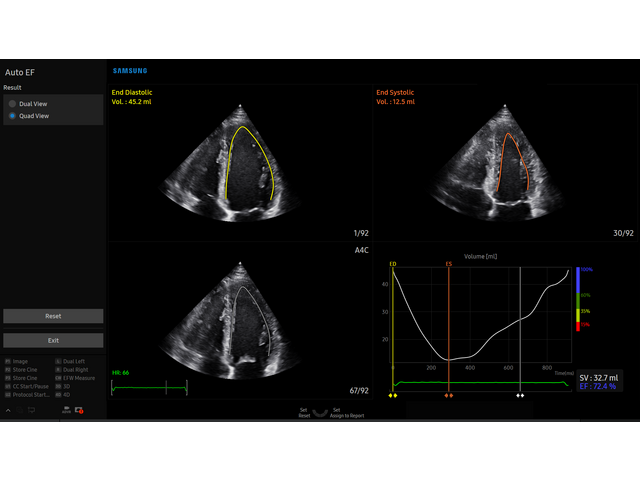Viewport: 640px width, 480px height.
Task: Select the A4C ultrasound cine view
Action: click(x=240, y=320)
